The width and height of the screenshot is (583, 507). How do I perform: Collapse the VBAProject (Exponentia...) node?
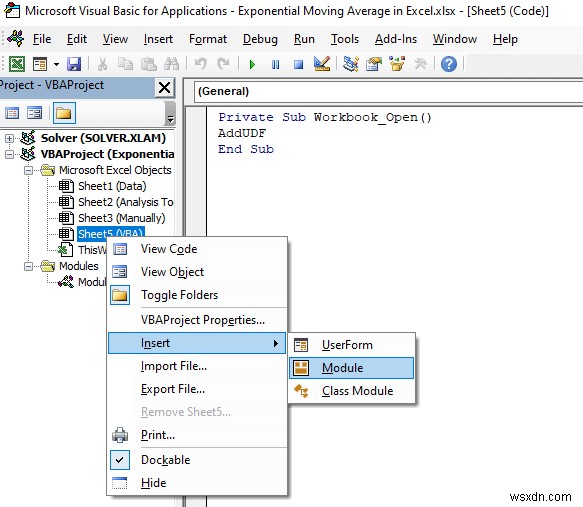pyautogui.click(x=9, y=154)
